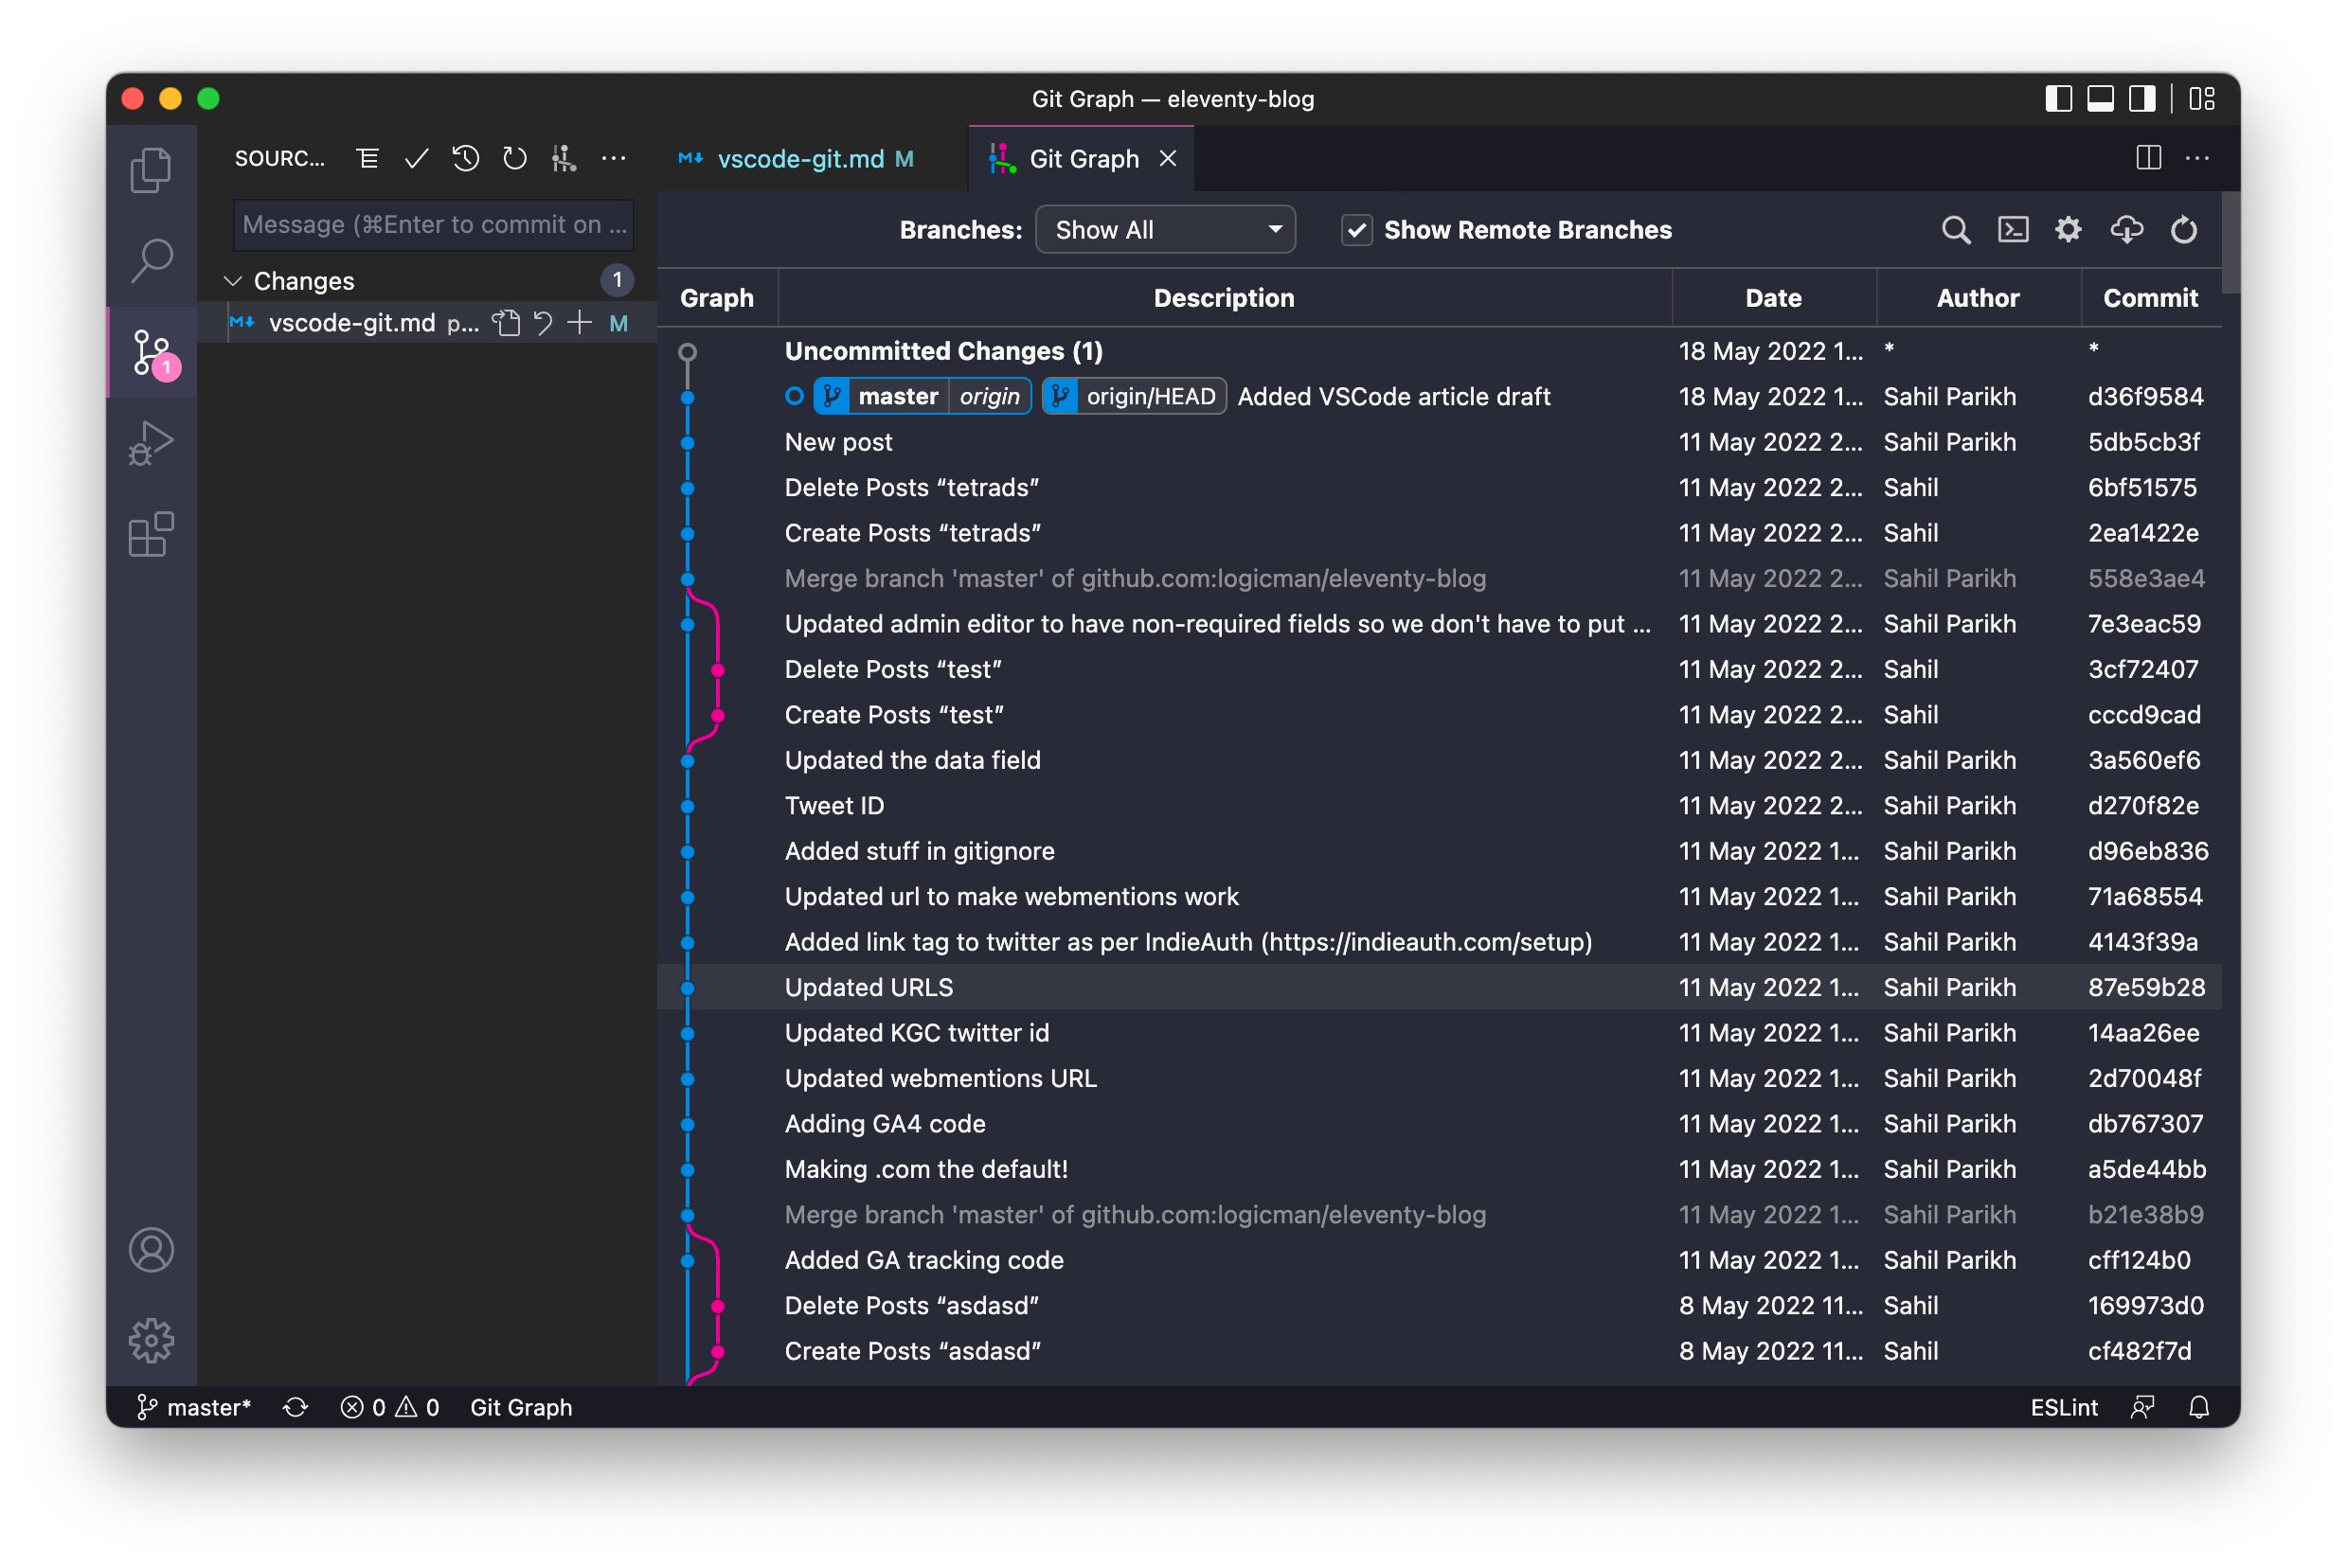Image resolution: width=2347 pixels, height=1568 pixels.
Task: Click ESLint in the status bar
Action: 2063,1407
